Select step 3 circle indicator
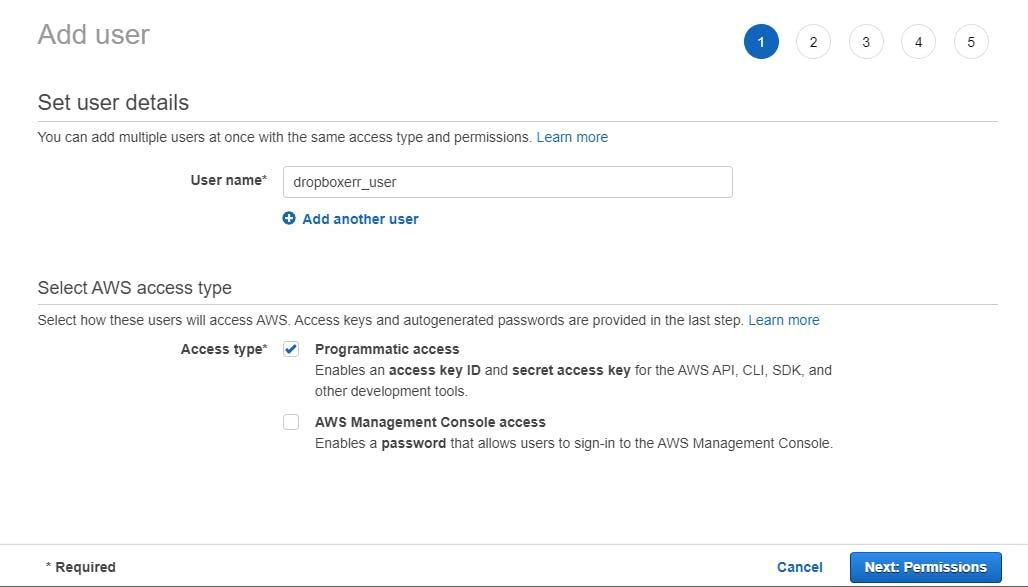1028x587 pixels. 866,42
